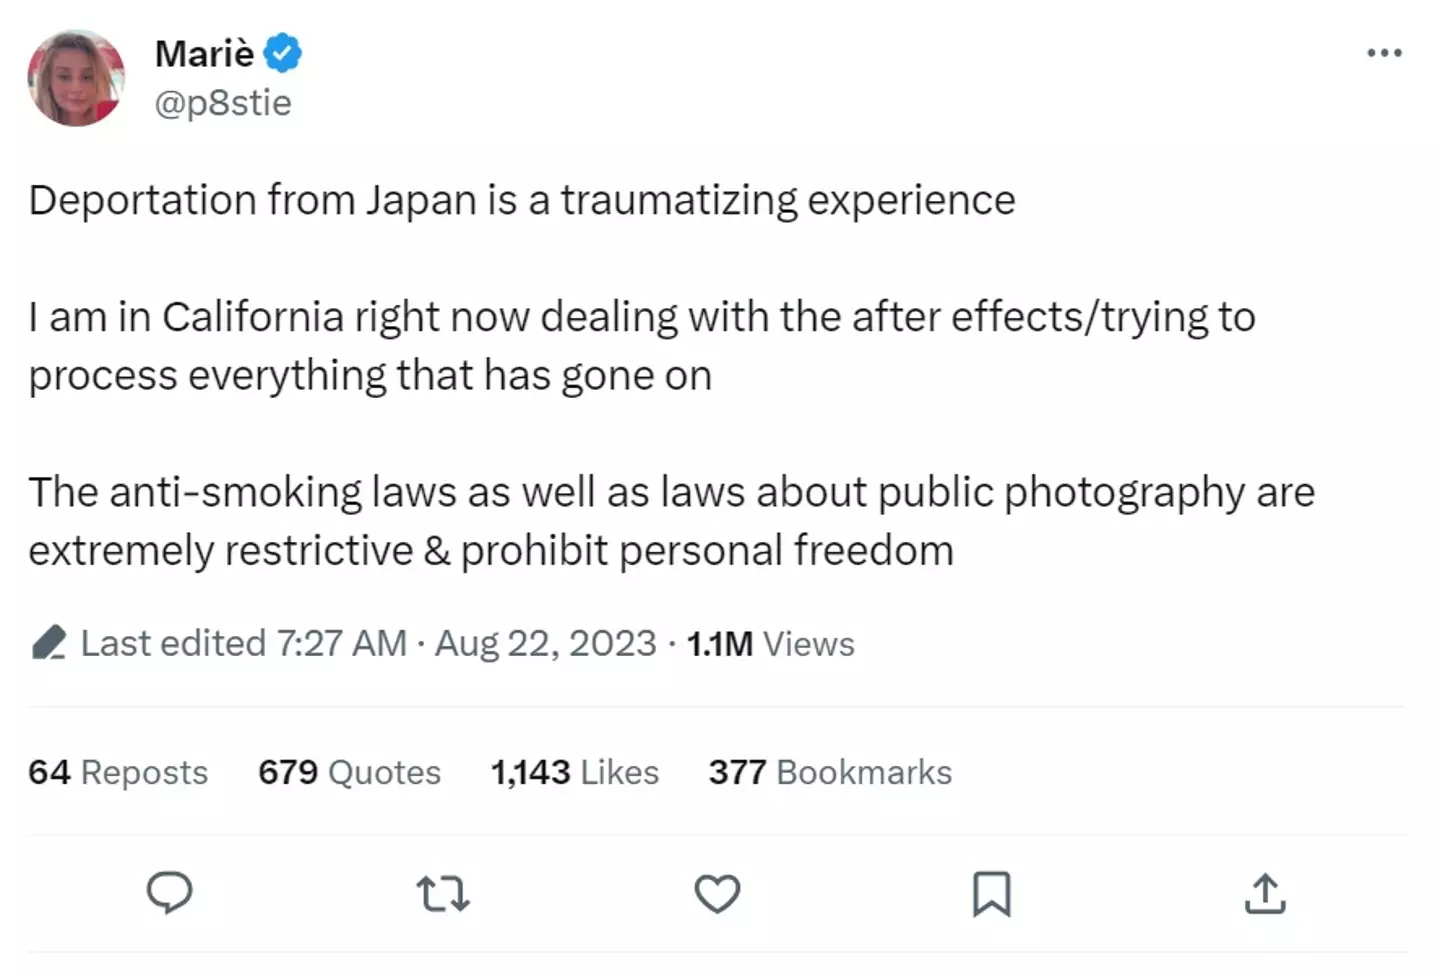Screen dimensions: 1440x974
Task: Open Mariè's profile picture
Action: [76, 78]
